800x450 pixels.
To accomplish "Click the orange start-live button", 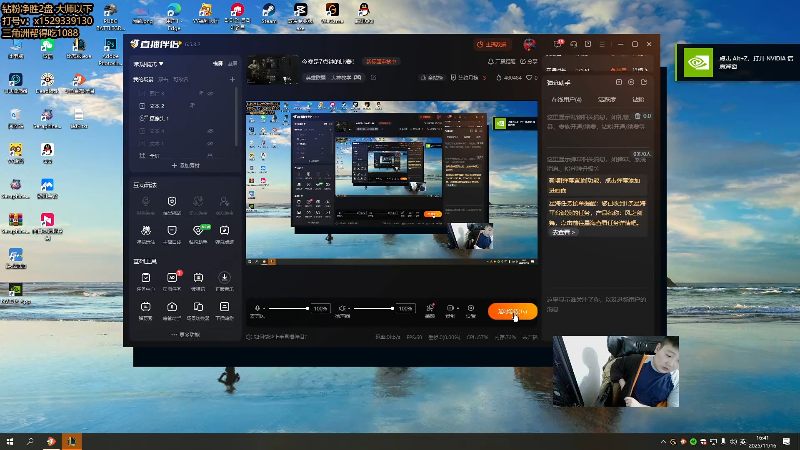I will point(512,311).
